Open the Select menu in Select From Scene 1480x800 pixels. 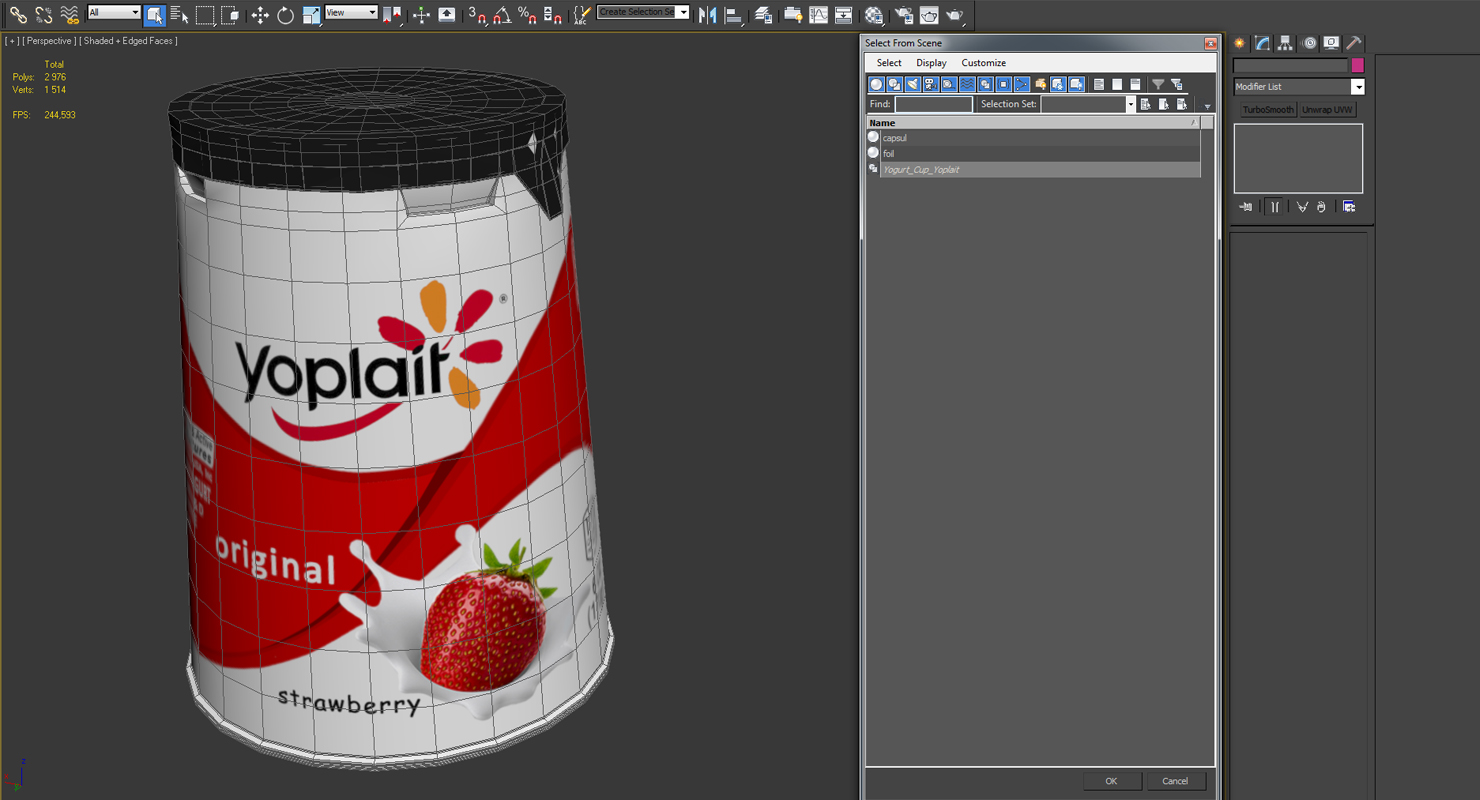(889, 63)
